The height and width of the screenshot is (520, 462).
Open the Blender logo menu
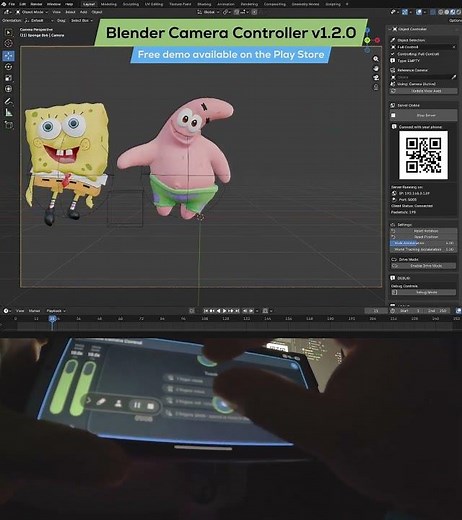(4, 4)
